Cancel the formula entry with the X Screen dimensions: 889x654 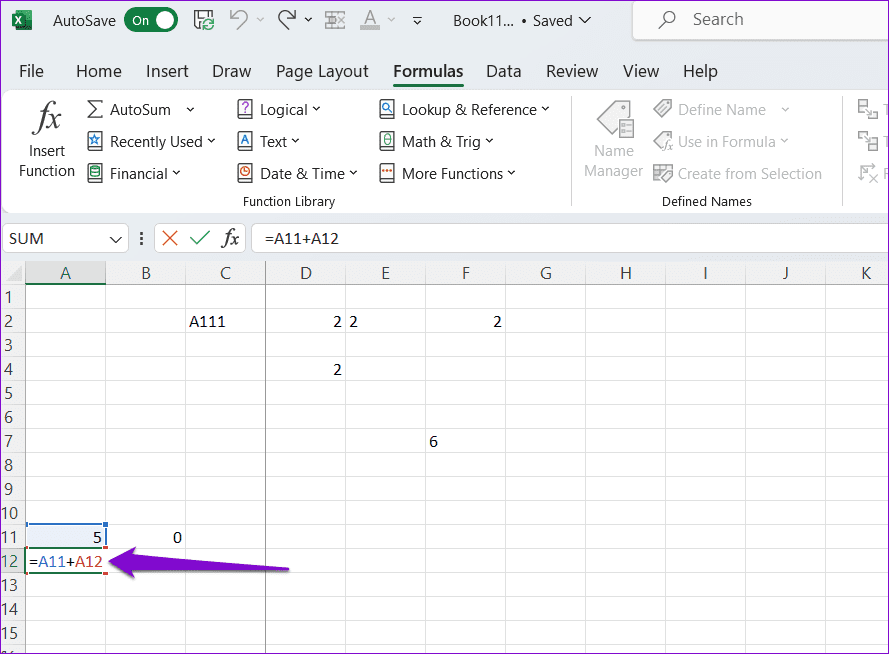click(x=170, y=238)
